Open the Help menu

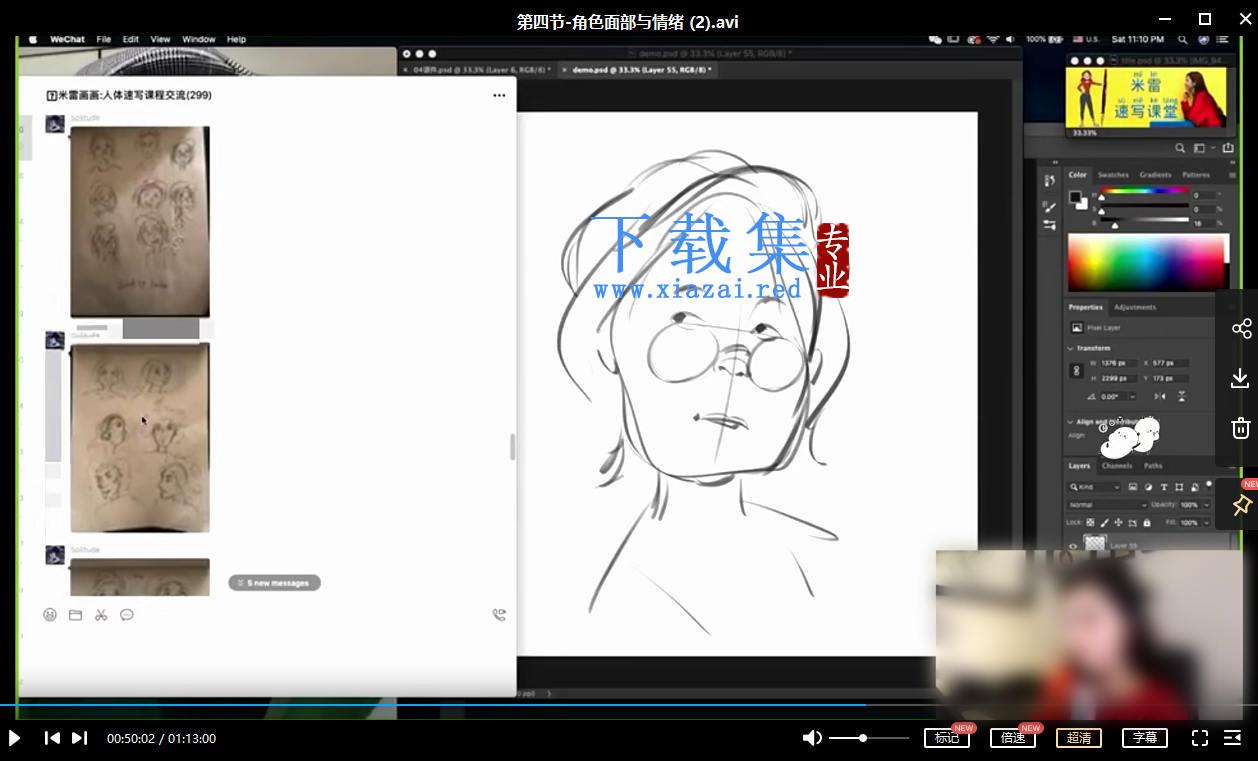click(236, 40)
